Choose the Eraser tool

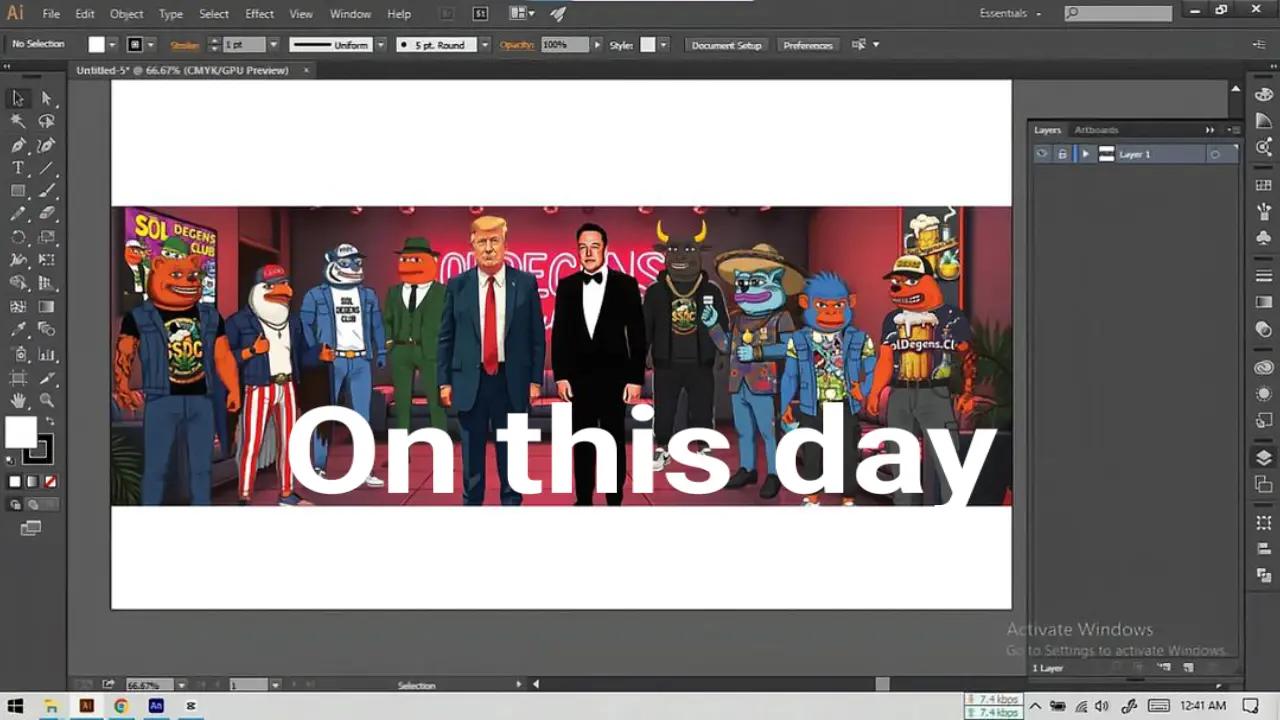point(46,214)
